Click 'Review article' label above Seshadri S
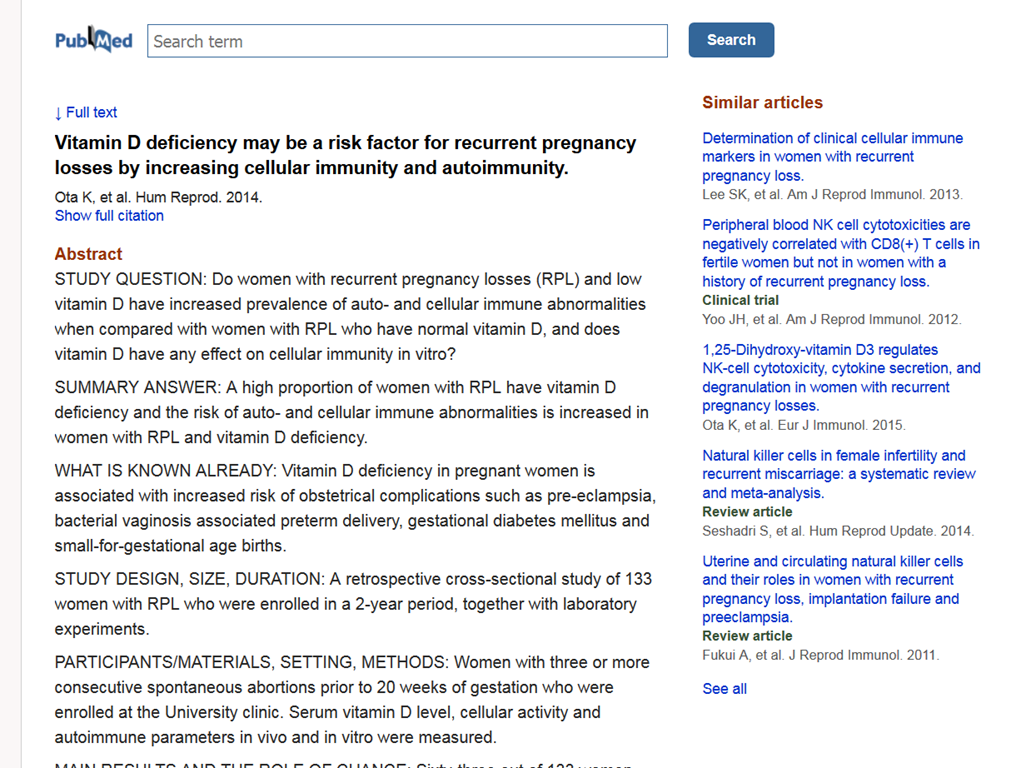The width and height of the screenshot is (1011, 768). [747, 512]
